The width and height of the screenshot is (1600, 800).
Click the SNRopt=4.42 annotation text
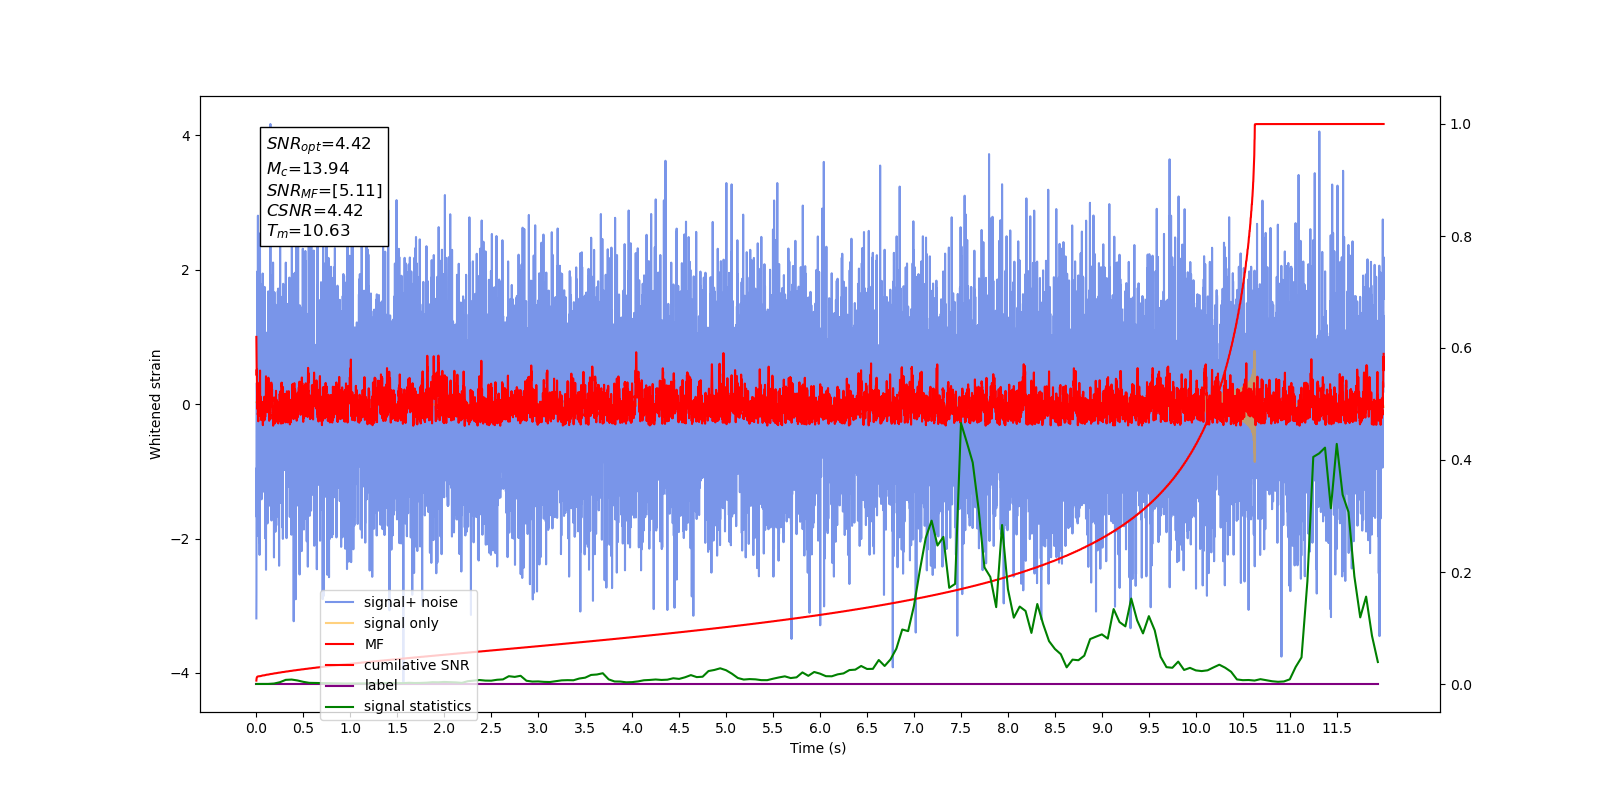click(x=318, y=144)
